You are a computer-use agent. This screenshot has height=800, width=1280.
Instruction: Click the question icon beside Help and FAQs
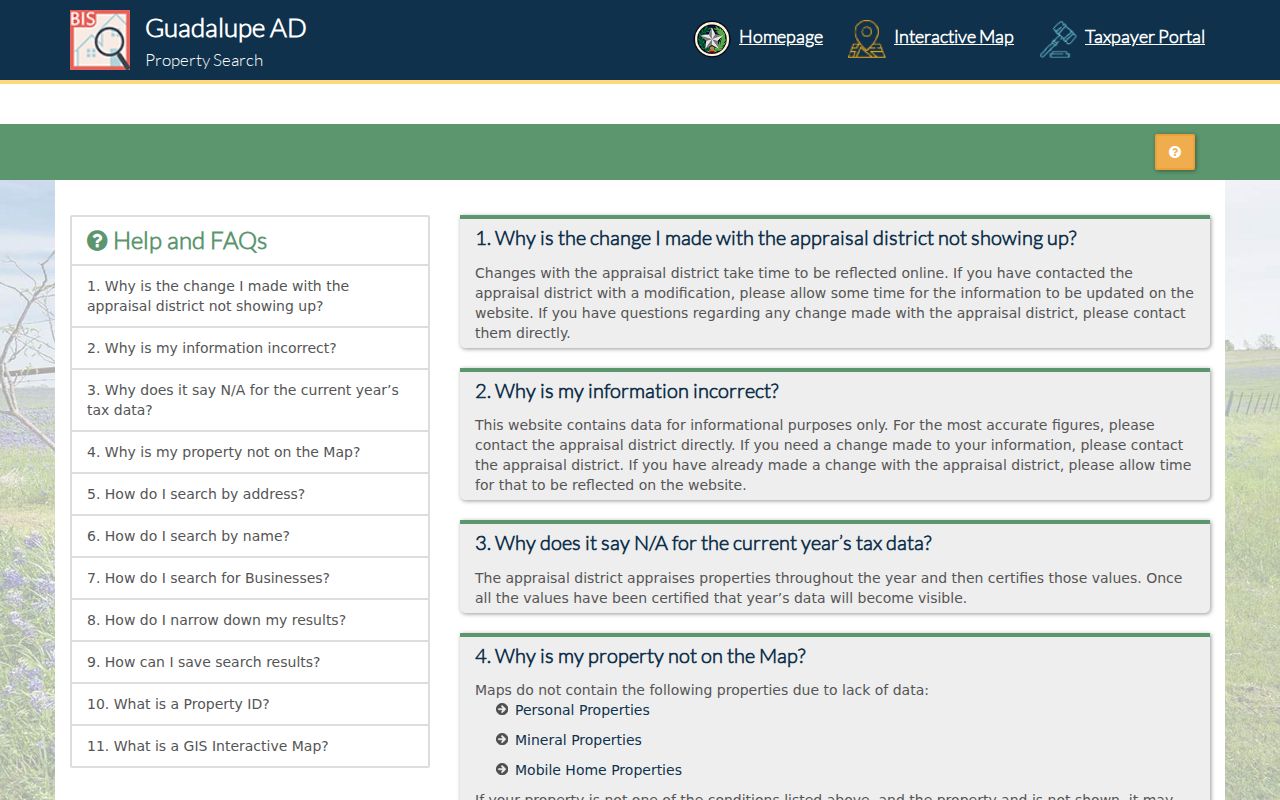coord(97,241)
